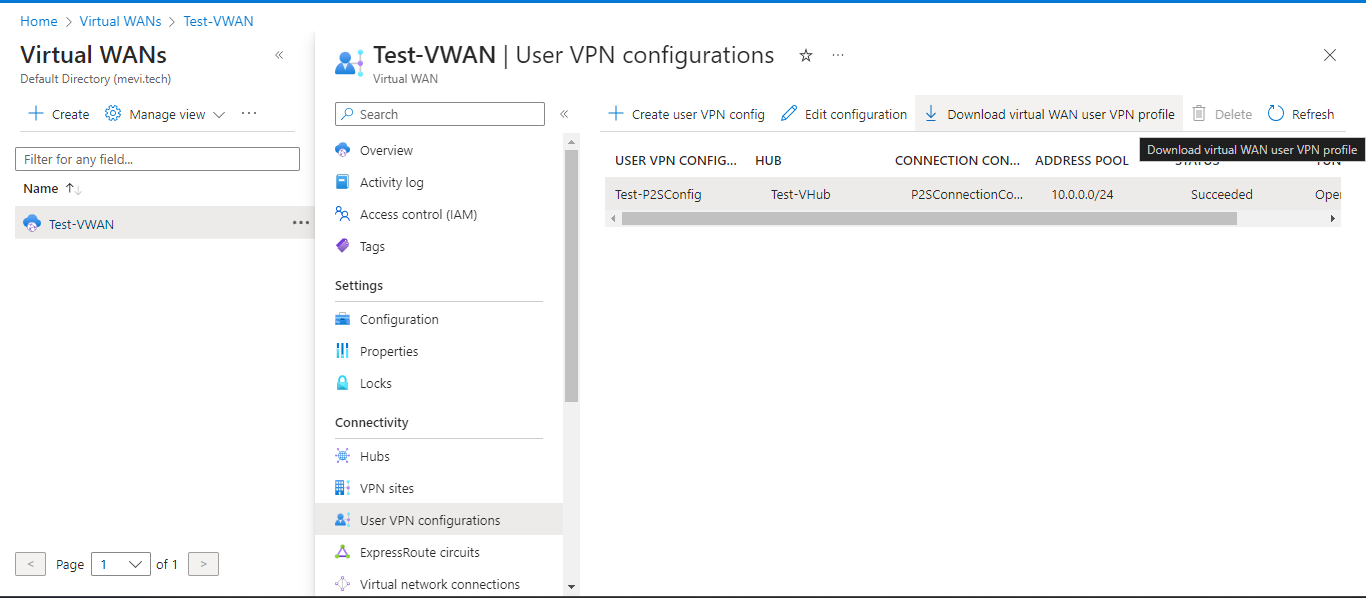Select the Test-P2SConfig table cell
The image size is (1366, 598).
pos(658,194)
